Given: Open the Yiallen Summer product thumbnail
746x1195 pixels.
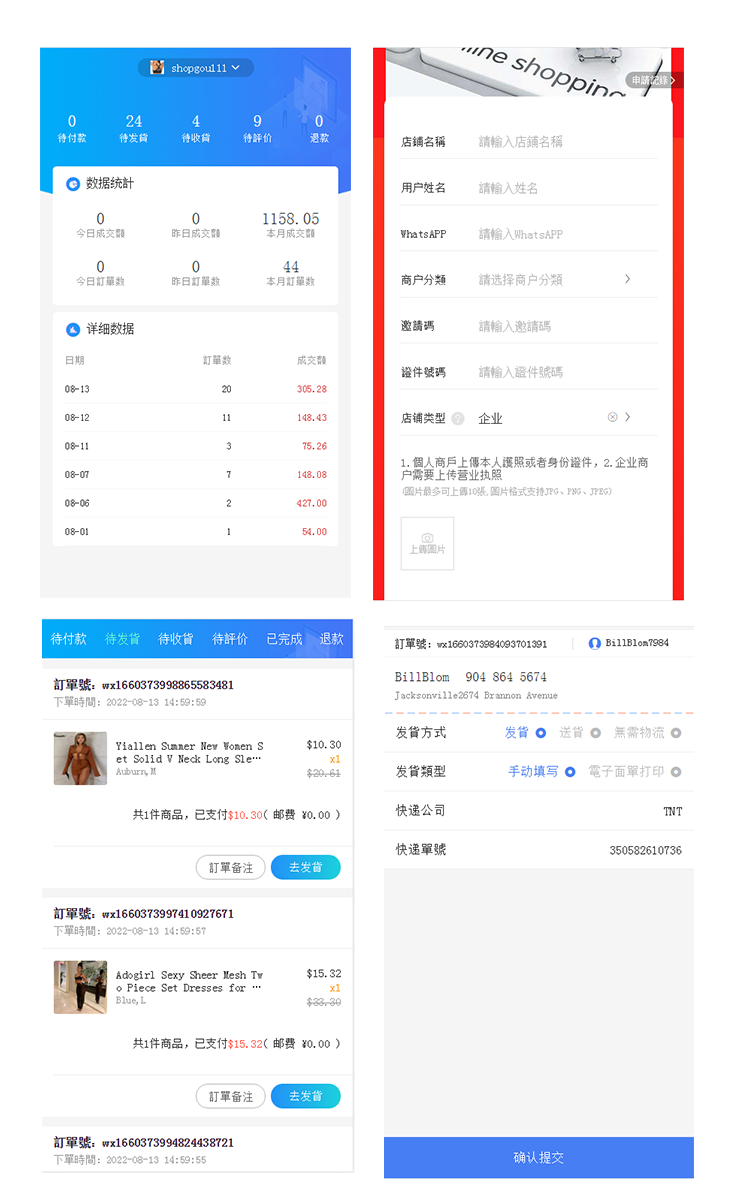Looking at the screenshot, I should point(80,758).
